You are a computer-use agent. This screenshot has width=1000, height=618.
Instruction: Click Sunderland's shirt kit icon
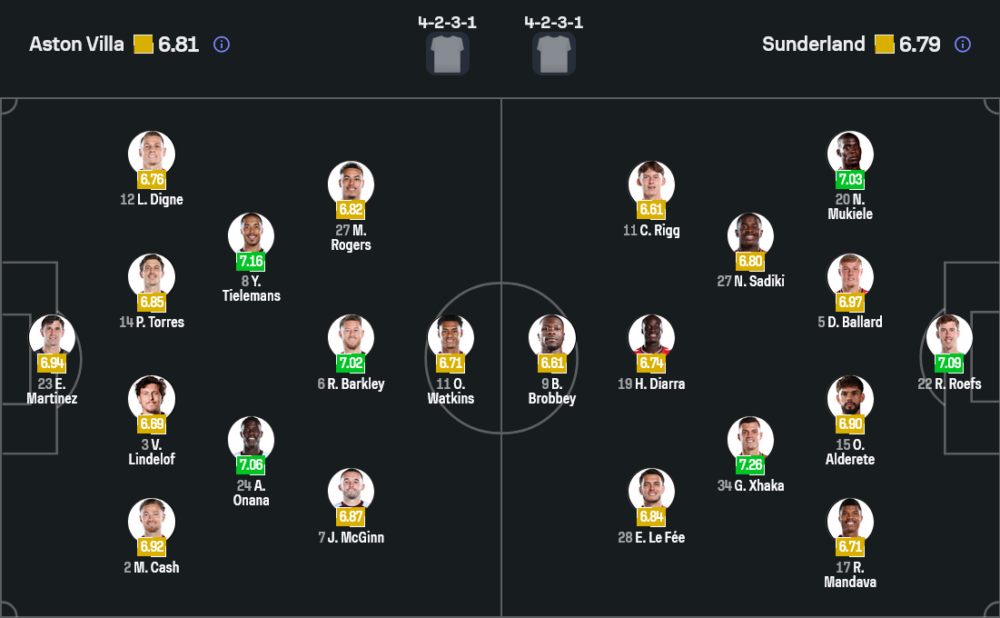point(553,53)
